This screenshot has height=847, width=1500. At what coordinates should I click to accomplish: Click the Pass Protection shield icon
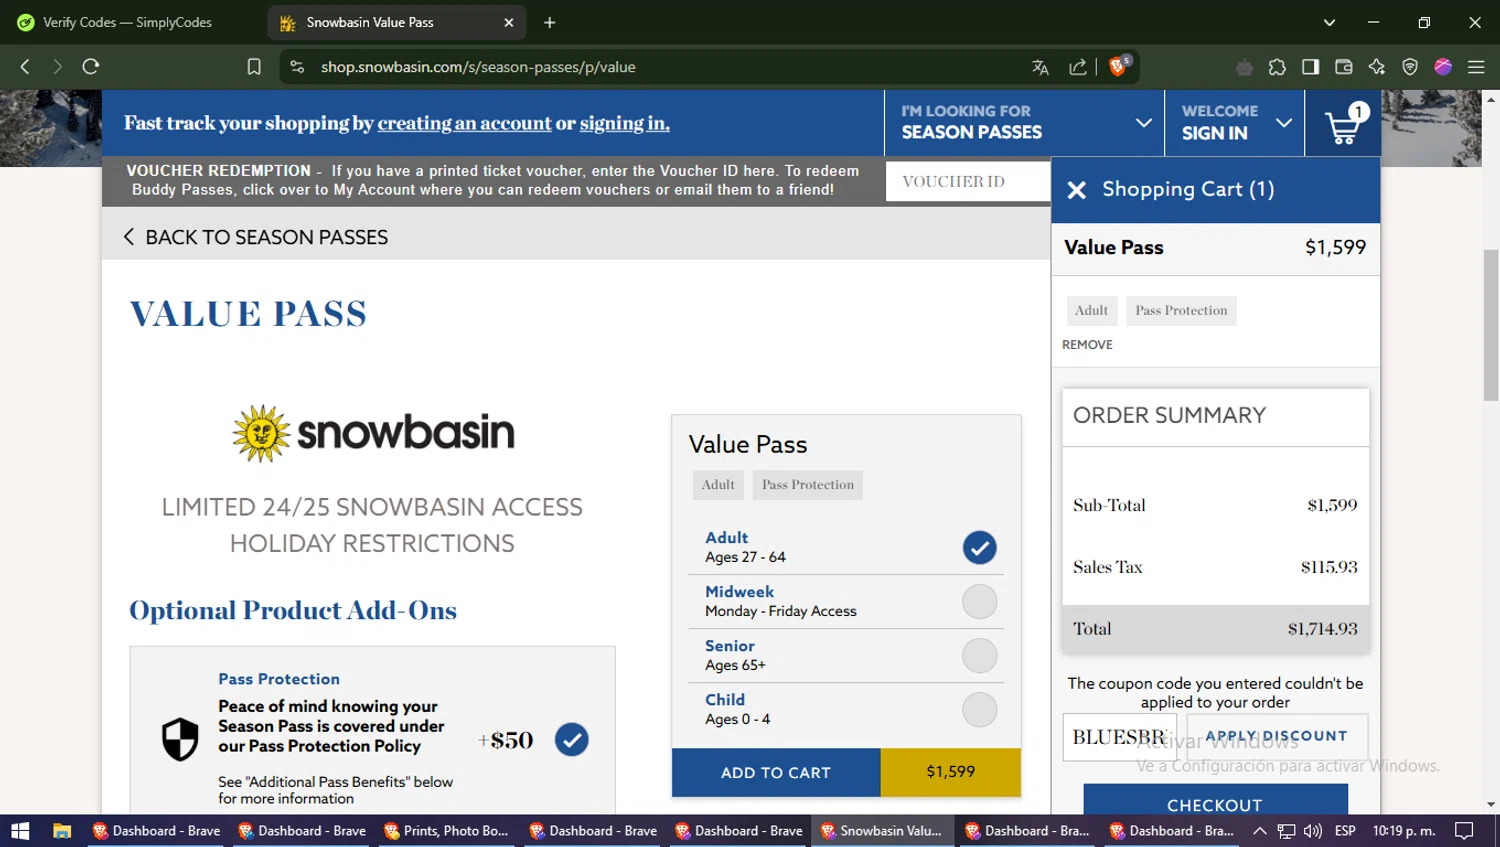[180, 740]
